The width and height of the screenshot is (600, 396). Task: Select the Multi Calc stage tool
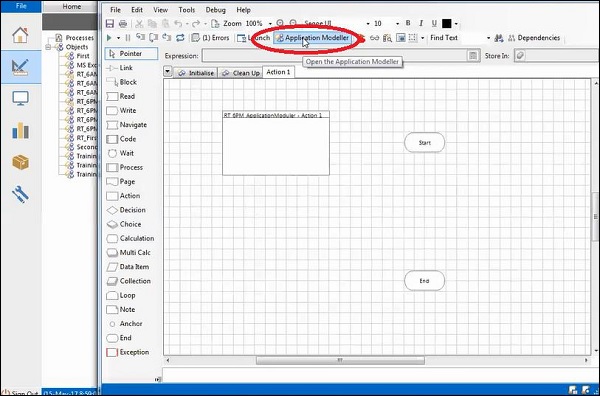[129, 253]
